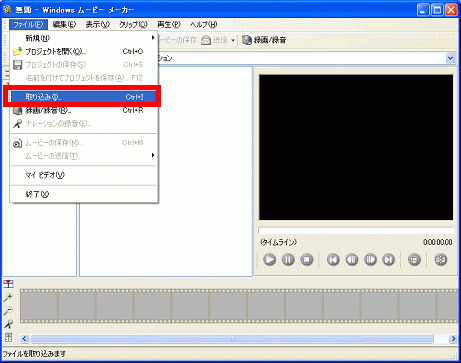The height and width of the screenshot is (363, 461).
Task: Maximize the Movie Maker window
Action: click(437, 10)
